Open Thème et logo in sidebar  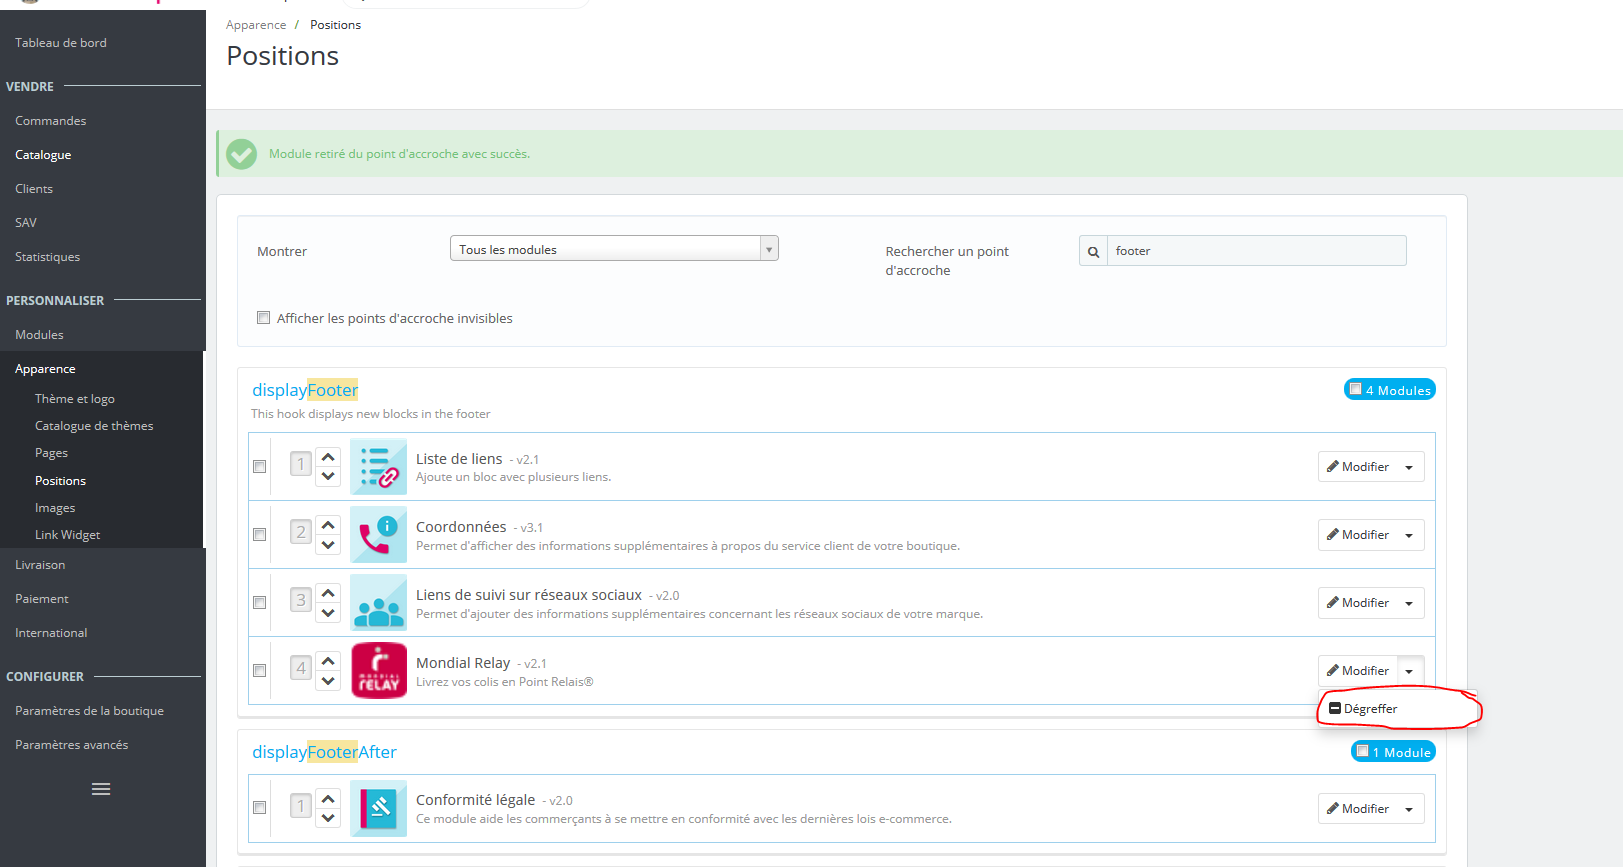75,399
